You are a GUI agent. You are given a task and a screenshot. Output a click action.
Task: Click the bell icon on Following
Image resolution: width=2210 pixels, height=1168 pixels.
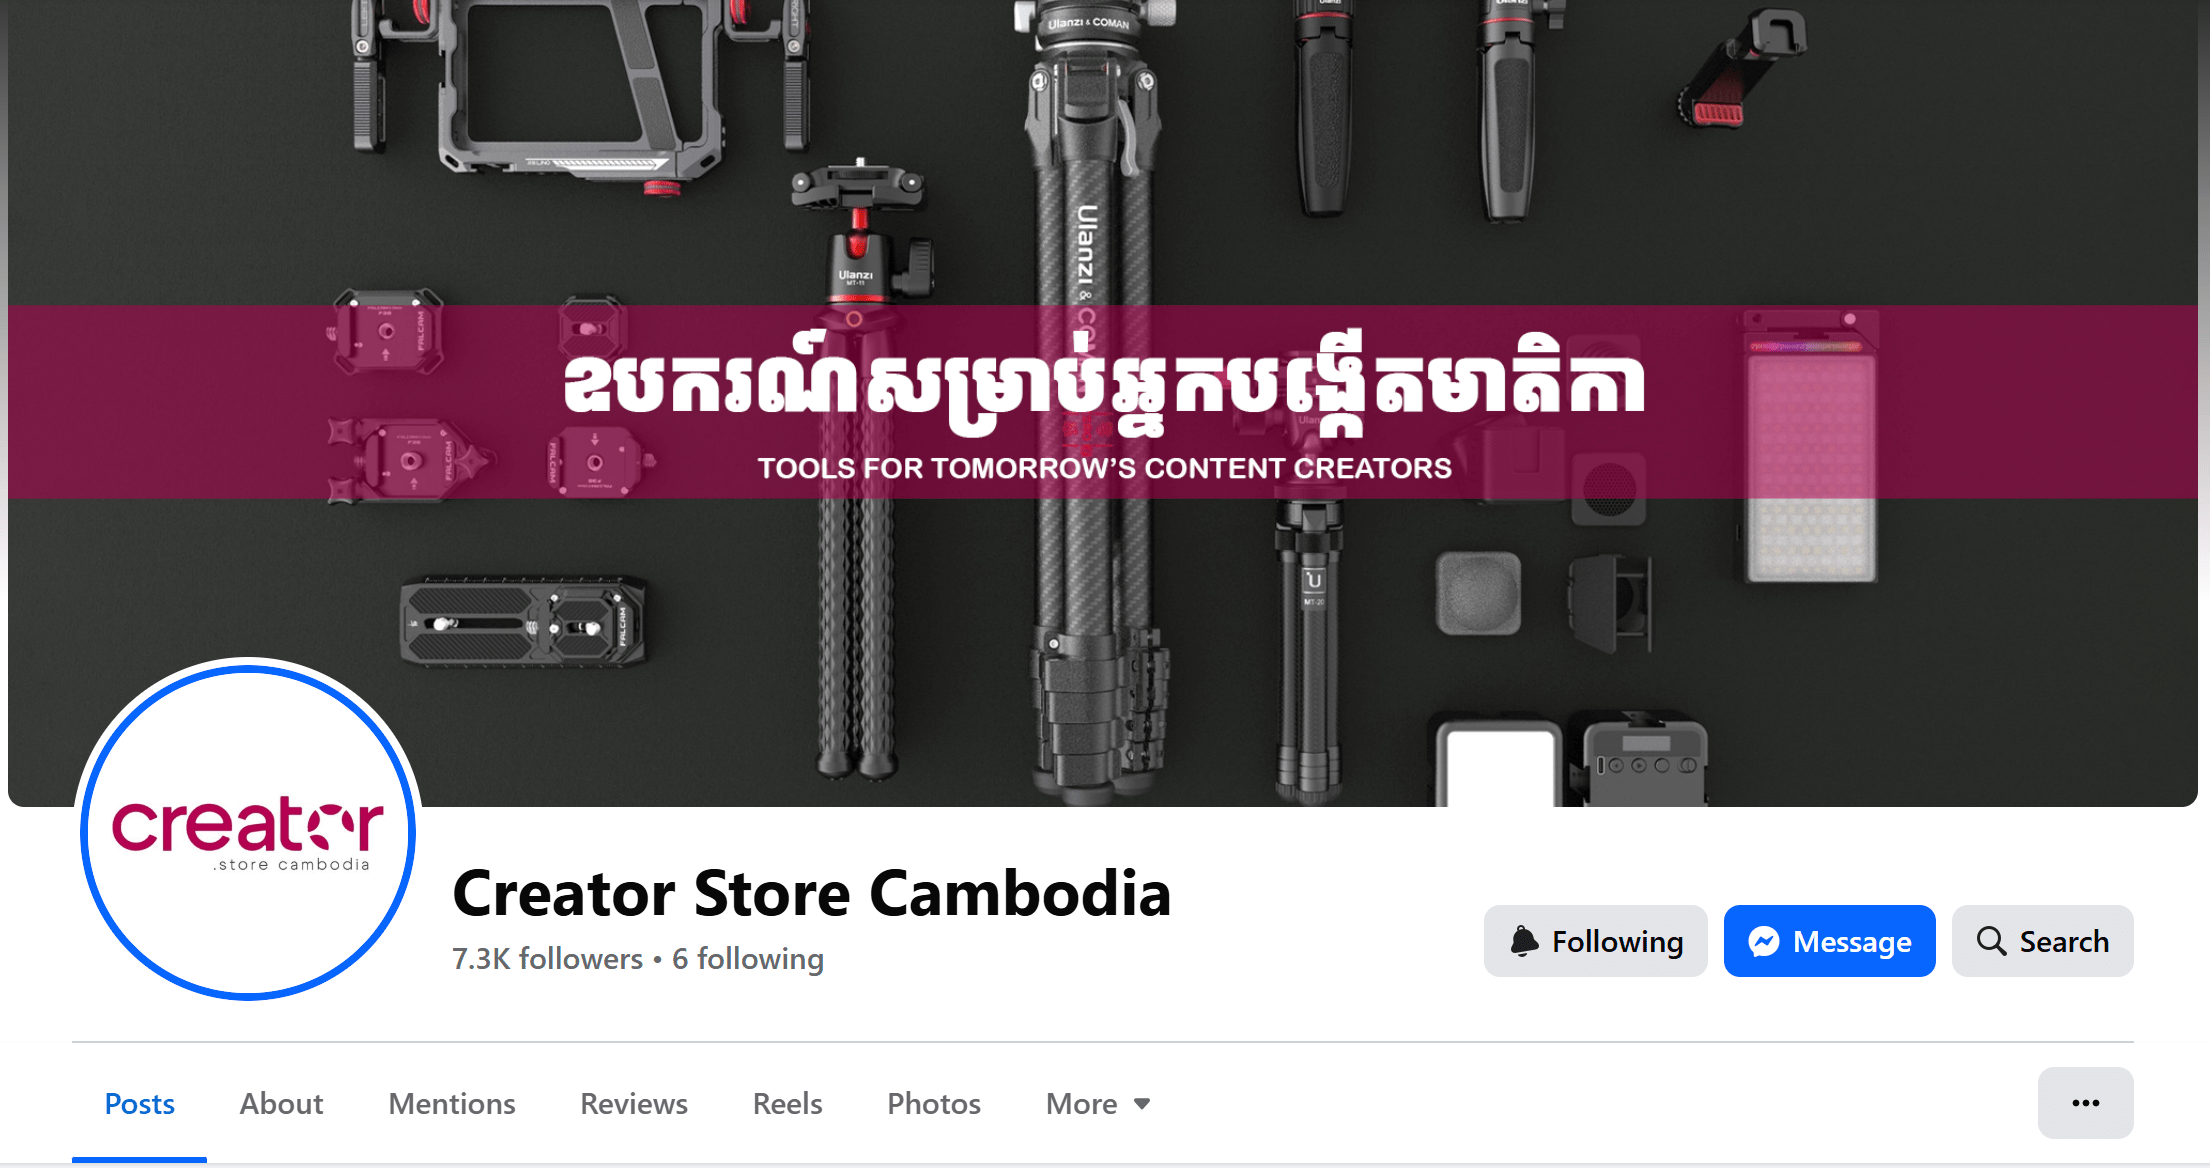coord(1524,941)
